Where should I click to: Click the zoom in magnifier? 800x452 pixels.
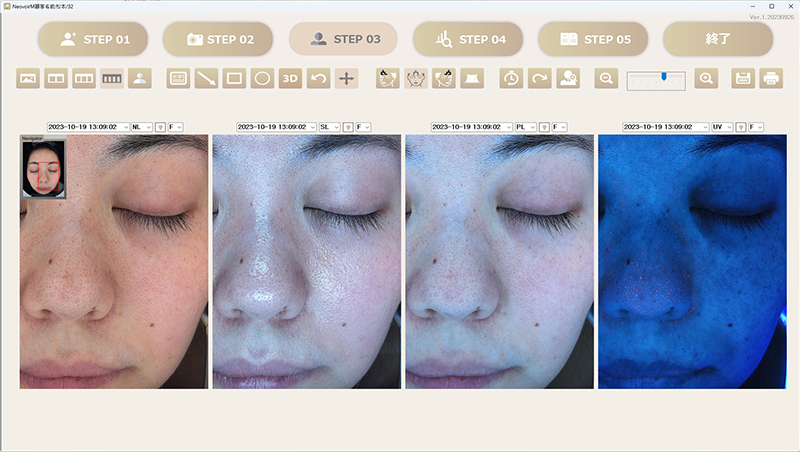pos(706,78)
